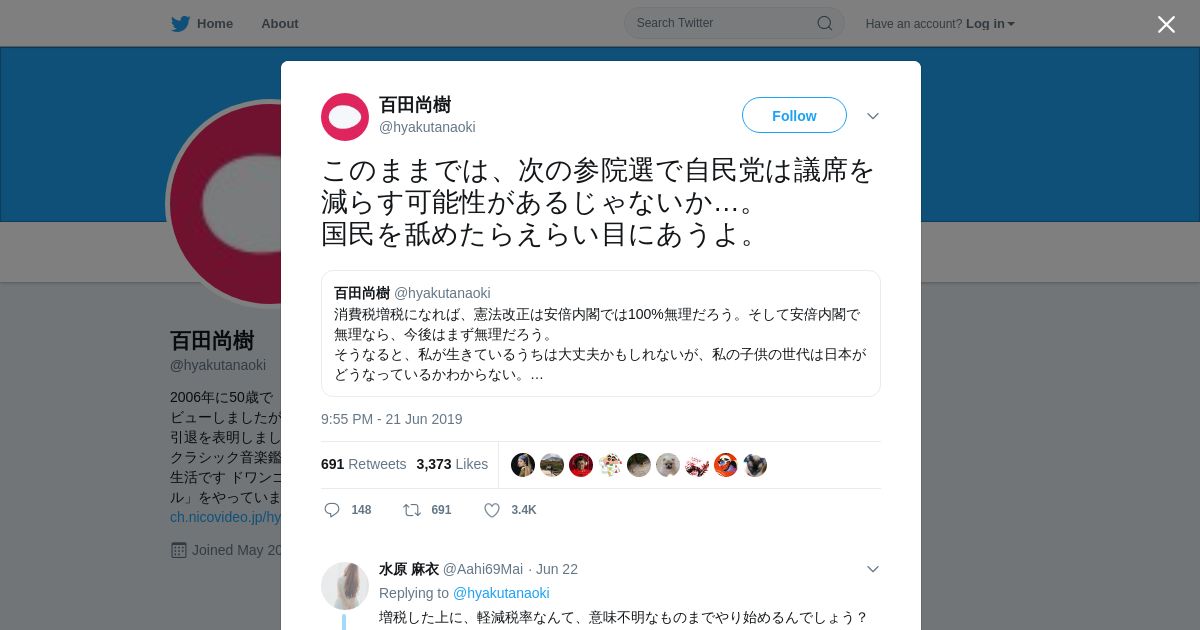Open the Log in dropdown

[990, 23]
